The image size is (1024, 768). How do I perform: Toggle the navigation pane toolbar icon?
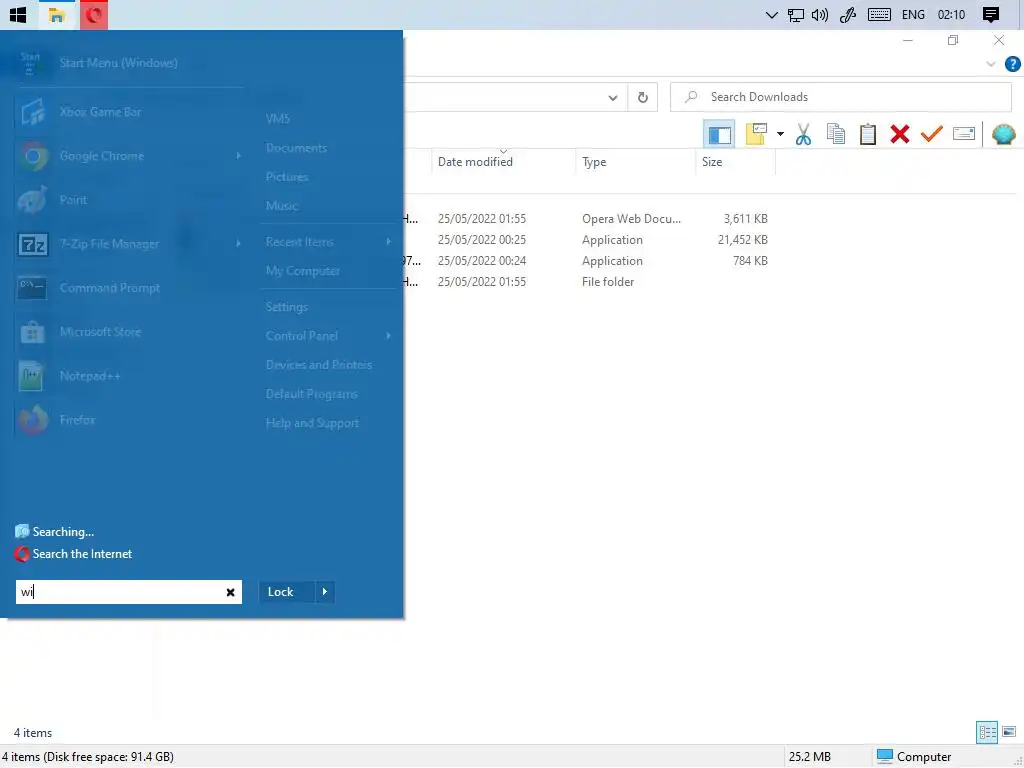click(719, 135)
